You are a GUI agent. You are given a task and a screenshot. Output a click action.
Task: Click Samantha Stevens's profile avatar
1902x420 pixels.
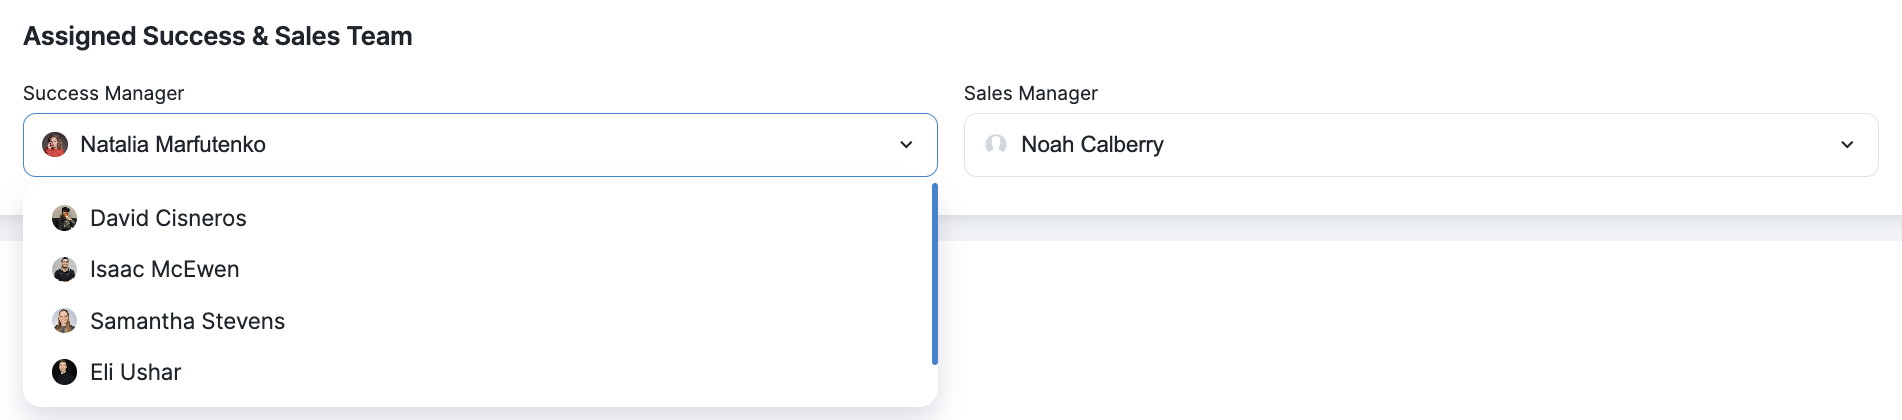[x=64, y=321]
